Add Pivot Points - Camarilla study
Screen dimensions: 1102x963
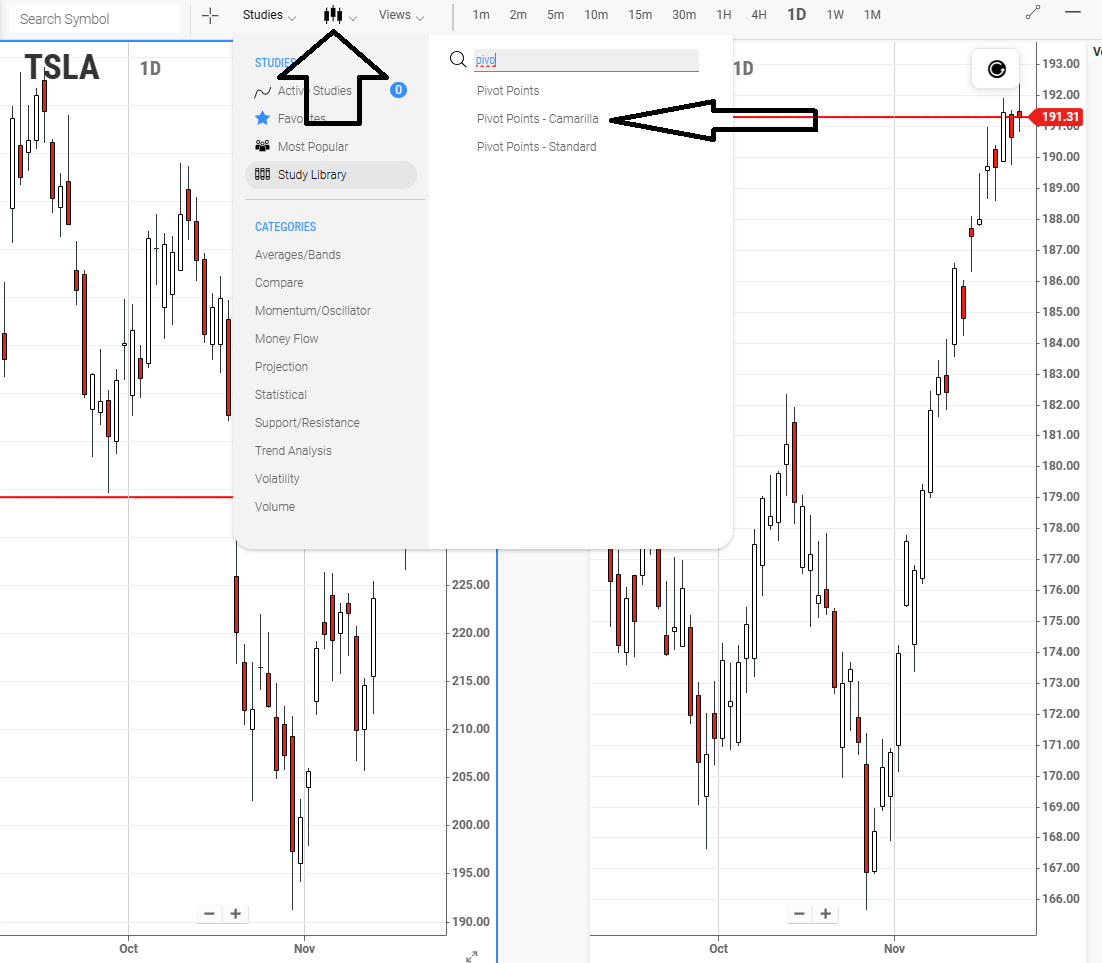[538, 119]
